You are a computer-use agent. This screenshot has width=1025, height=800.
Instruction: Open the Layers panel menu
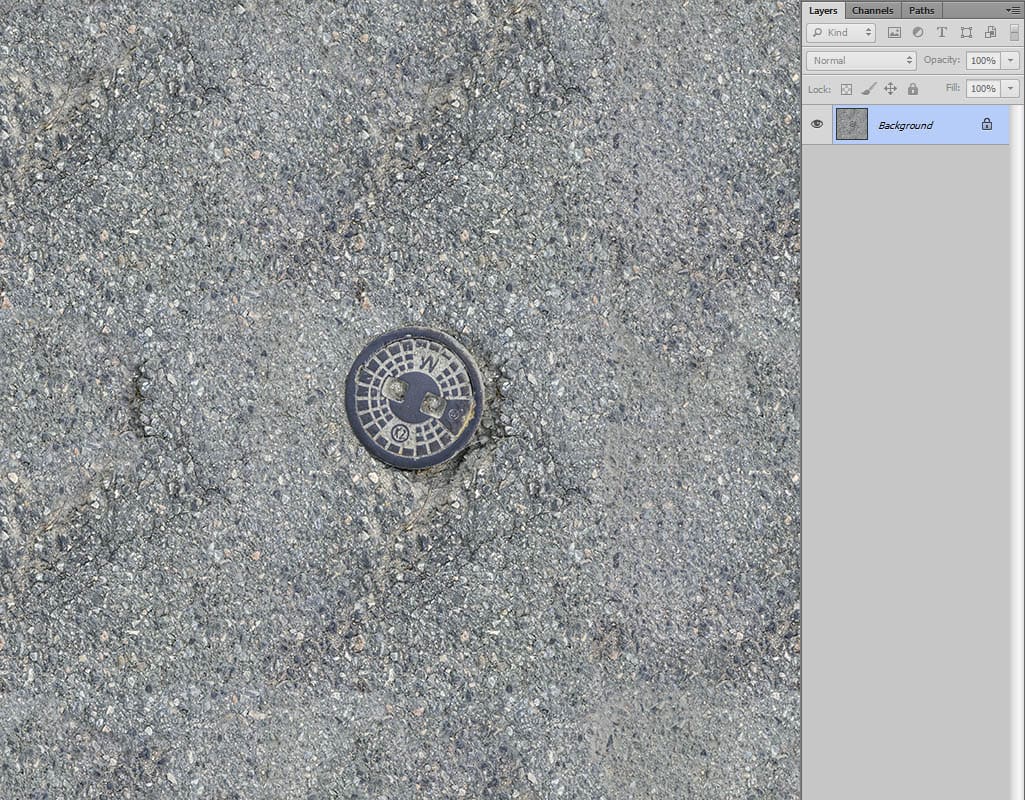[x=1013, y=10]
